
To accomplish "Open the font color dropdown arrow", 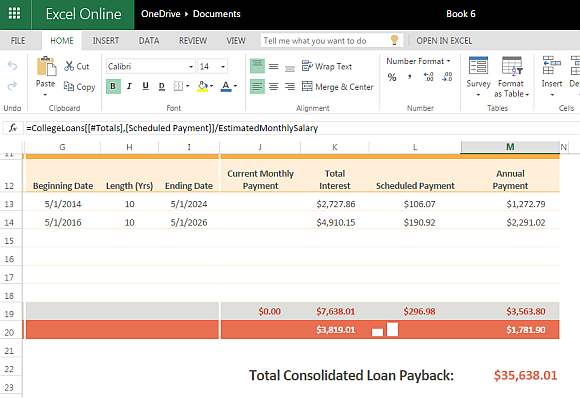I will tap(235, 87).
